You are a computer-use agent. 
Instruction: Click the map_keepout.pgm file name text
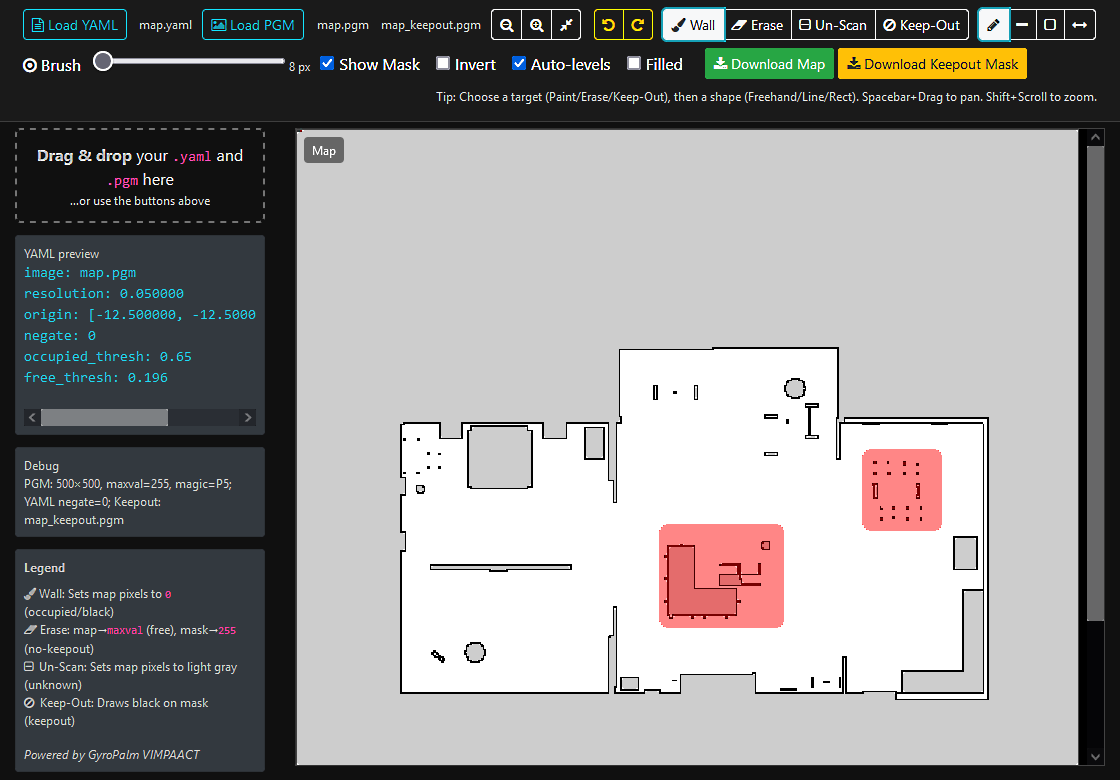(x=431, y=25)
